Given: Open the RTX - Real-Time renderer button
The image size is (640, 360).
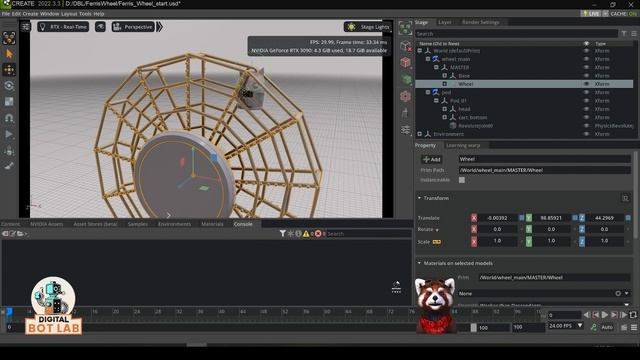Looking at the screenshot, I should click(63, 27).
